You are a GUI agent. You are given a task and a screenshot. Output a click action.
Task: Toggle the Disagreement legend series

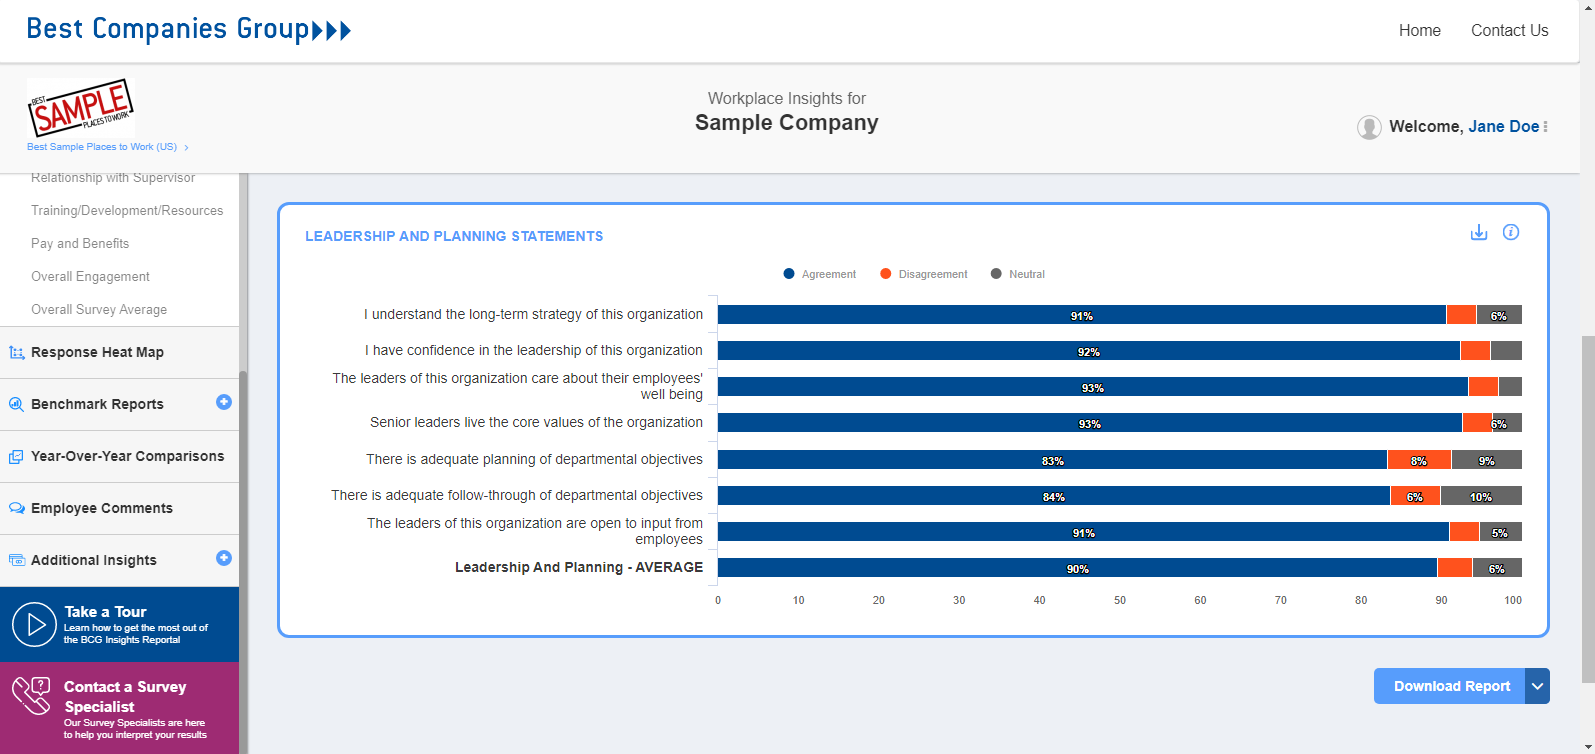(924, 274)
